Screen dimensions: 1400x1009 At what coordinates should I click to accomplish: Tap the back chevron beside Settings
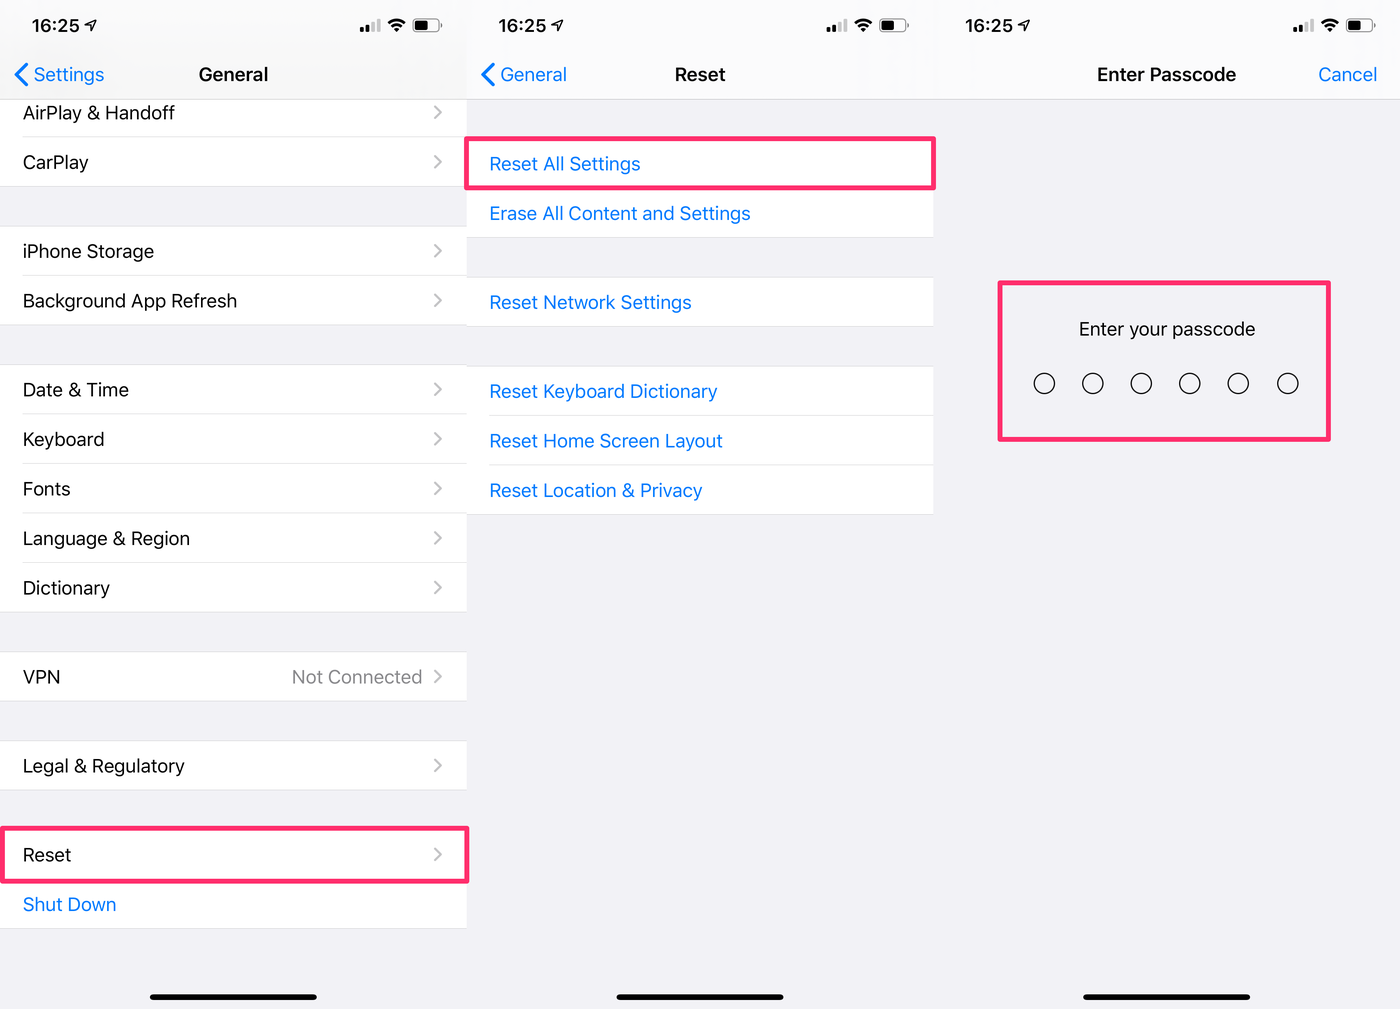point(21,75)
